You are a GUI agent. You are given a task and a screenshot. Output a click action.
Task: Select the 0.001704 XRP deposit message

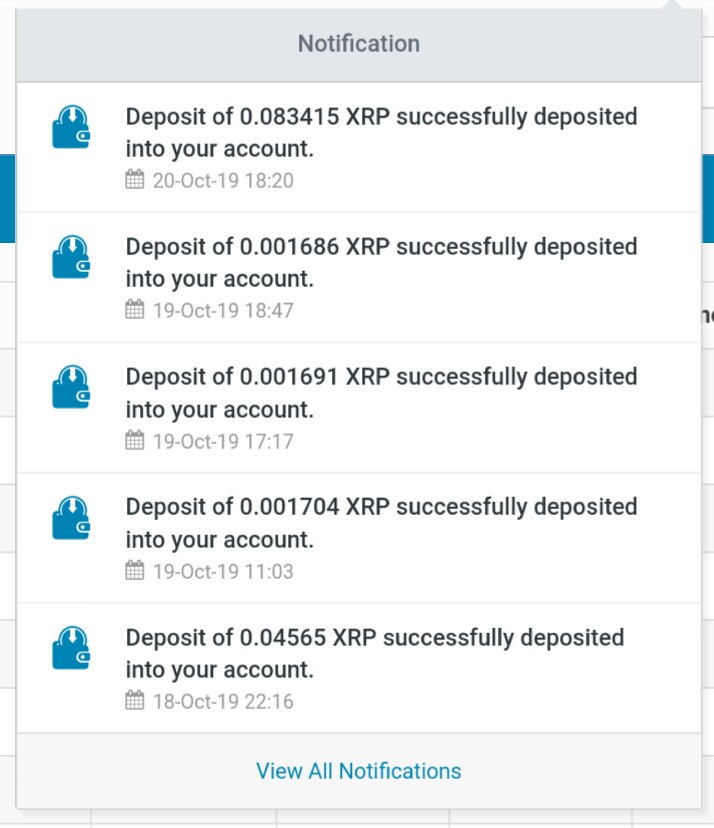click(x=381, y=523)
